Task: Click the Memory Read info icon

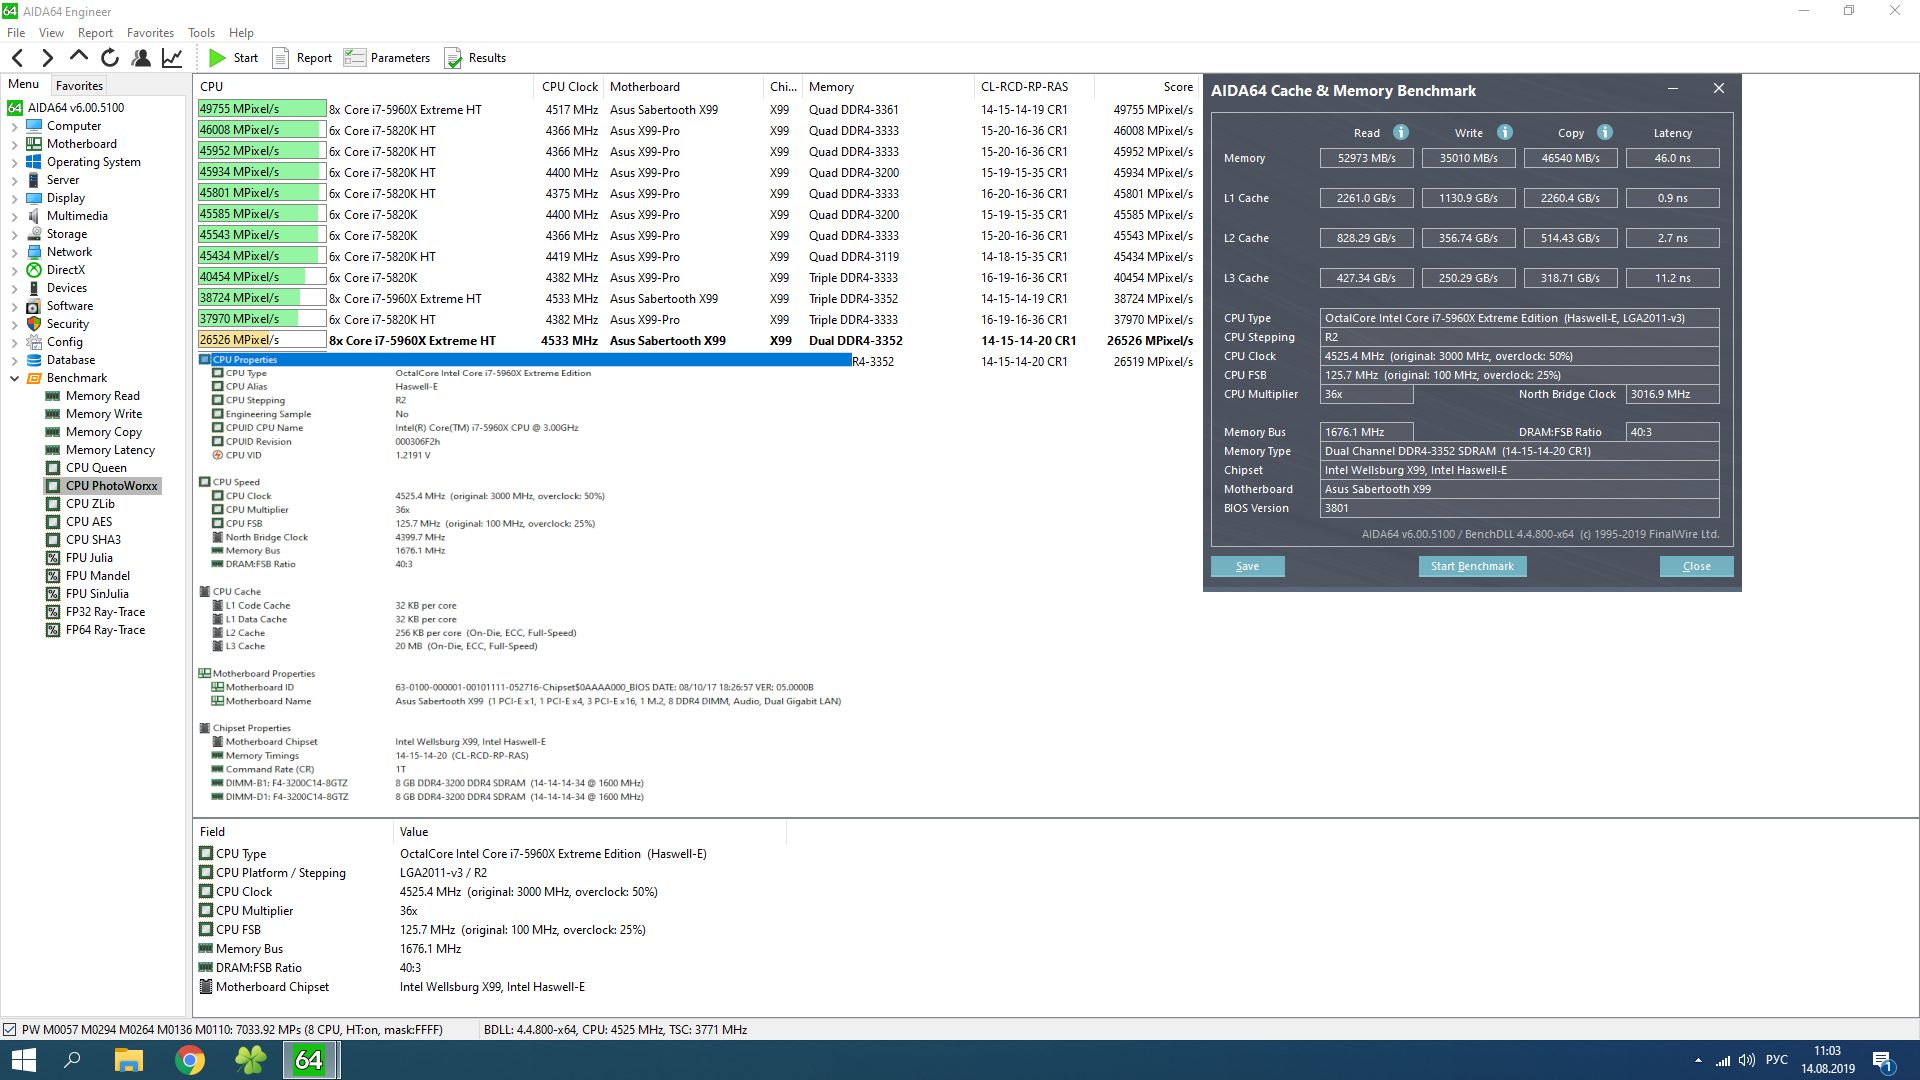Action: (1401, 132)
